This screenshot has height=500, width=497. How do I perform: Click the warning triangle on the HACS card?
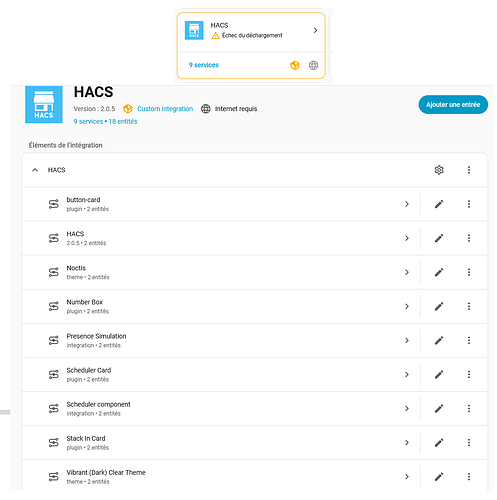pyautogui.click(x=215, y=36)
